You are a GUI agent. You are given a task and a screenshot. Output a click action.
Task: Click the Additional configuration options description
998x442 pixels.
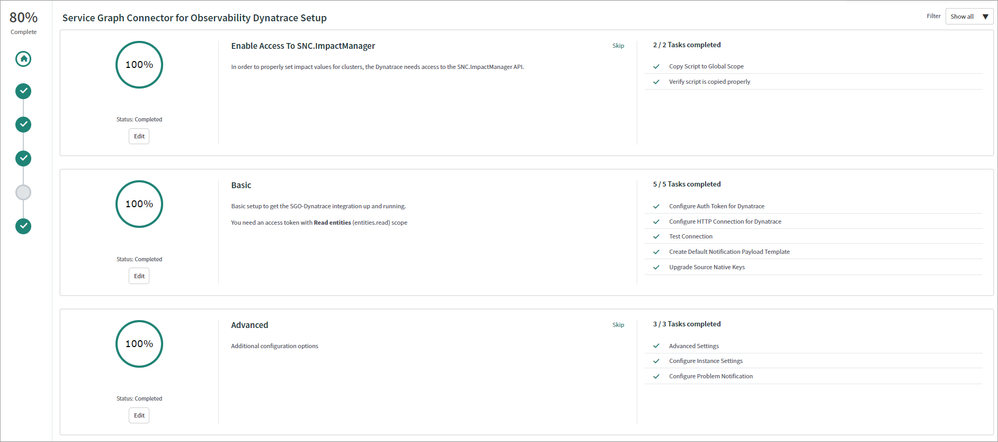274,346
